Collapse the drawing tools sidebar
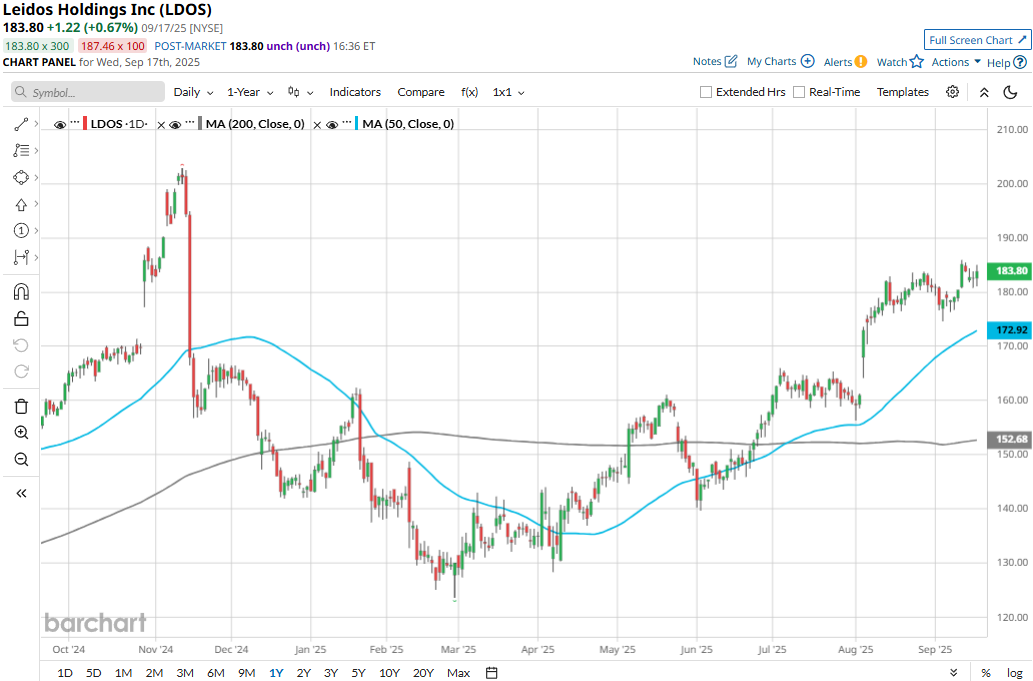Viewport: 1033px width, 681px height. (21, 493)
